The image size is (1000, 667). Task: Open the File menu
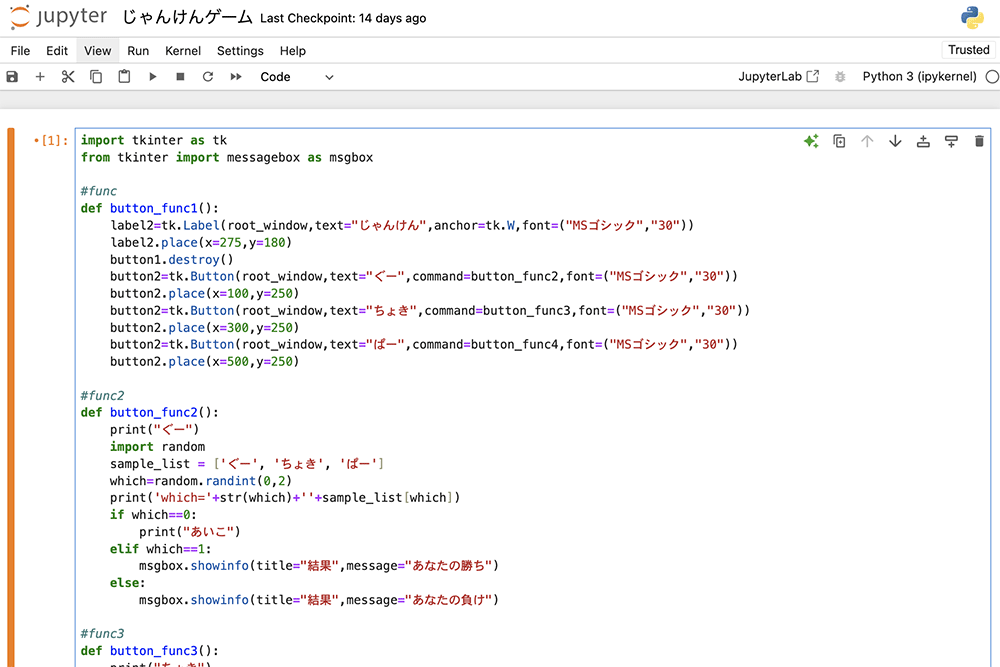(x=20, y=50)
